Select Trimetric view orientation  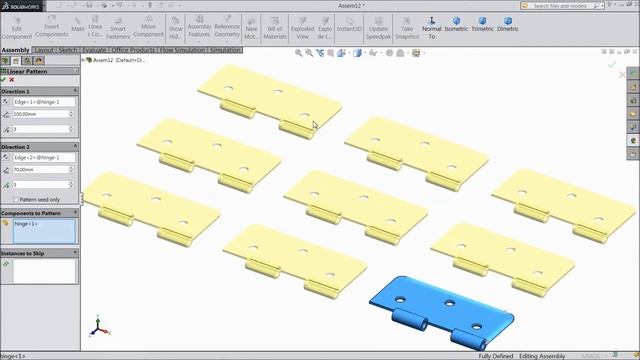click(482, 24)
